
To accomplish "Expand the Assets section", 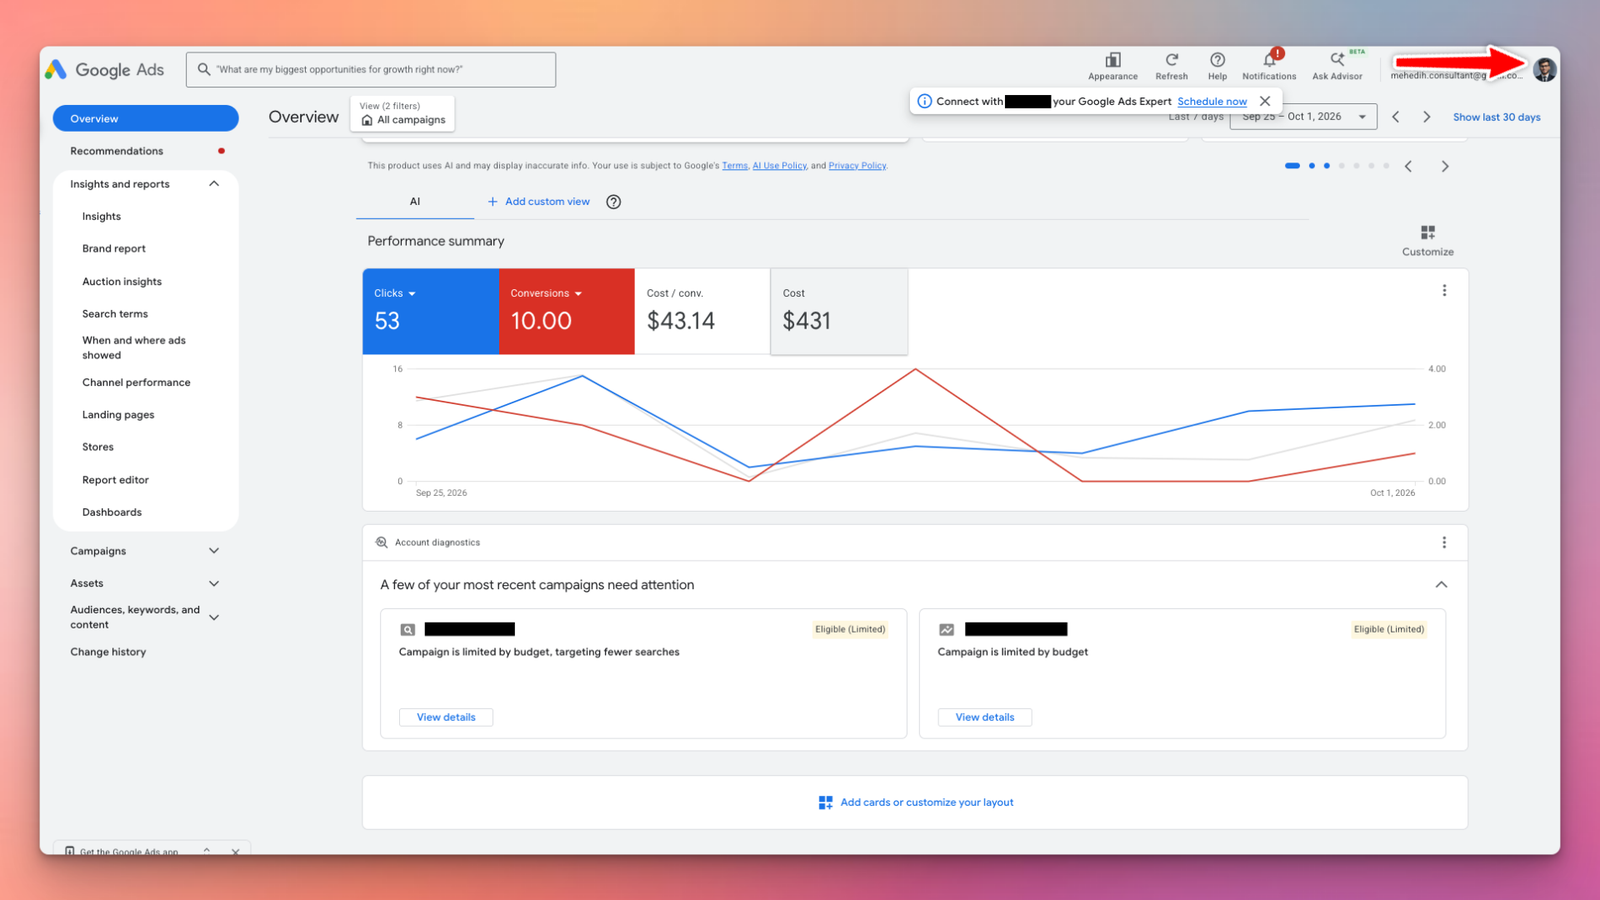I will tap(214, 583).
